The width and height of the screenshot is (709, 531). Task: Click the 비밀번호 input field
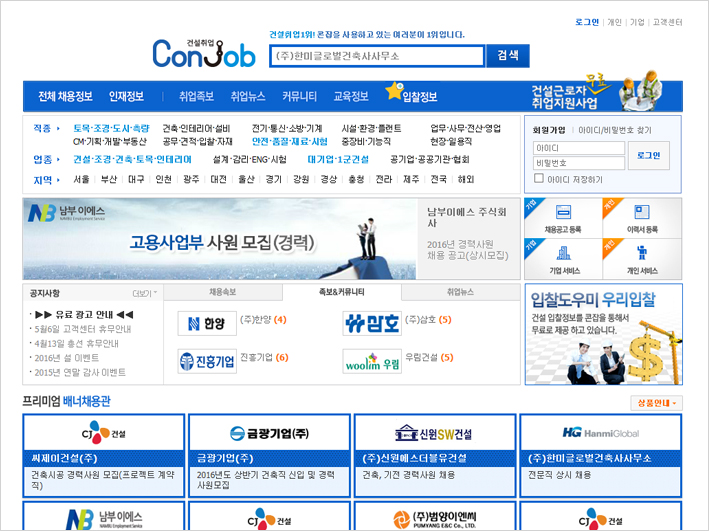[x=579, y=163]
